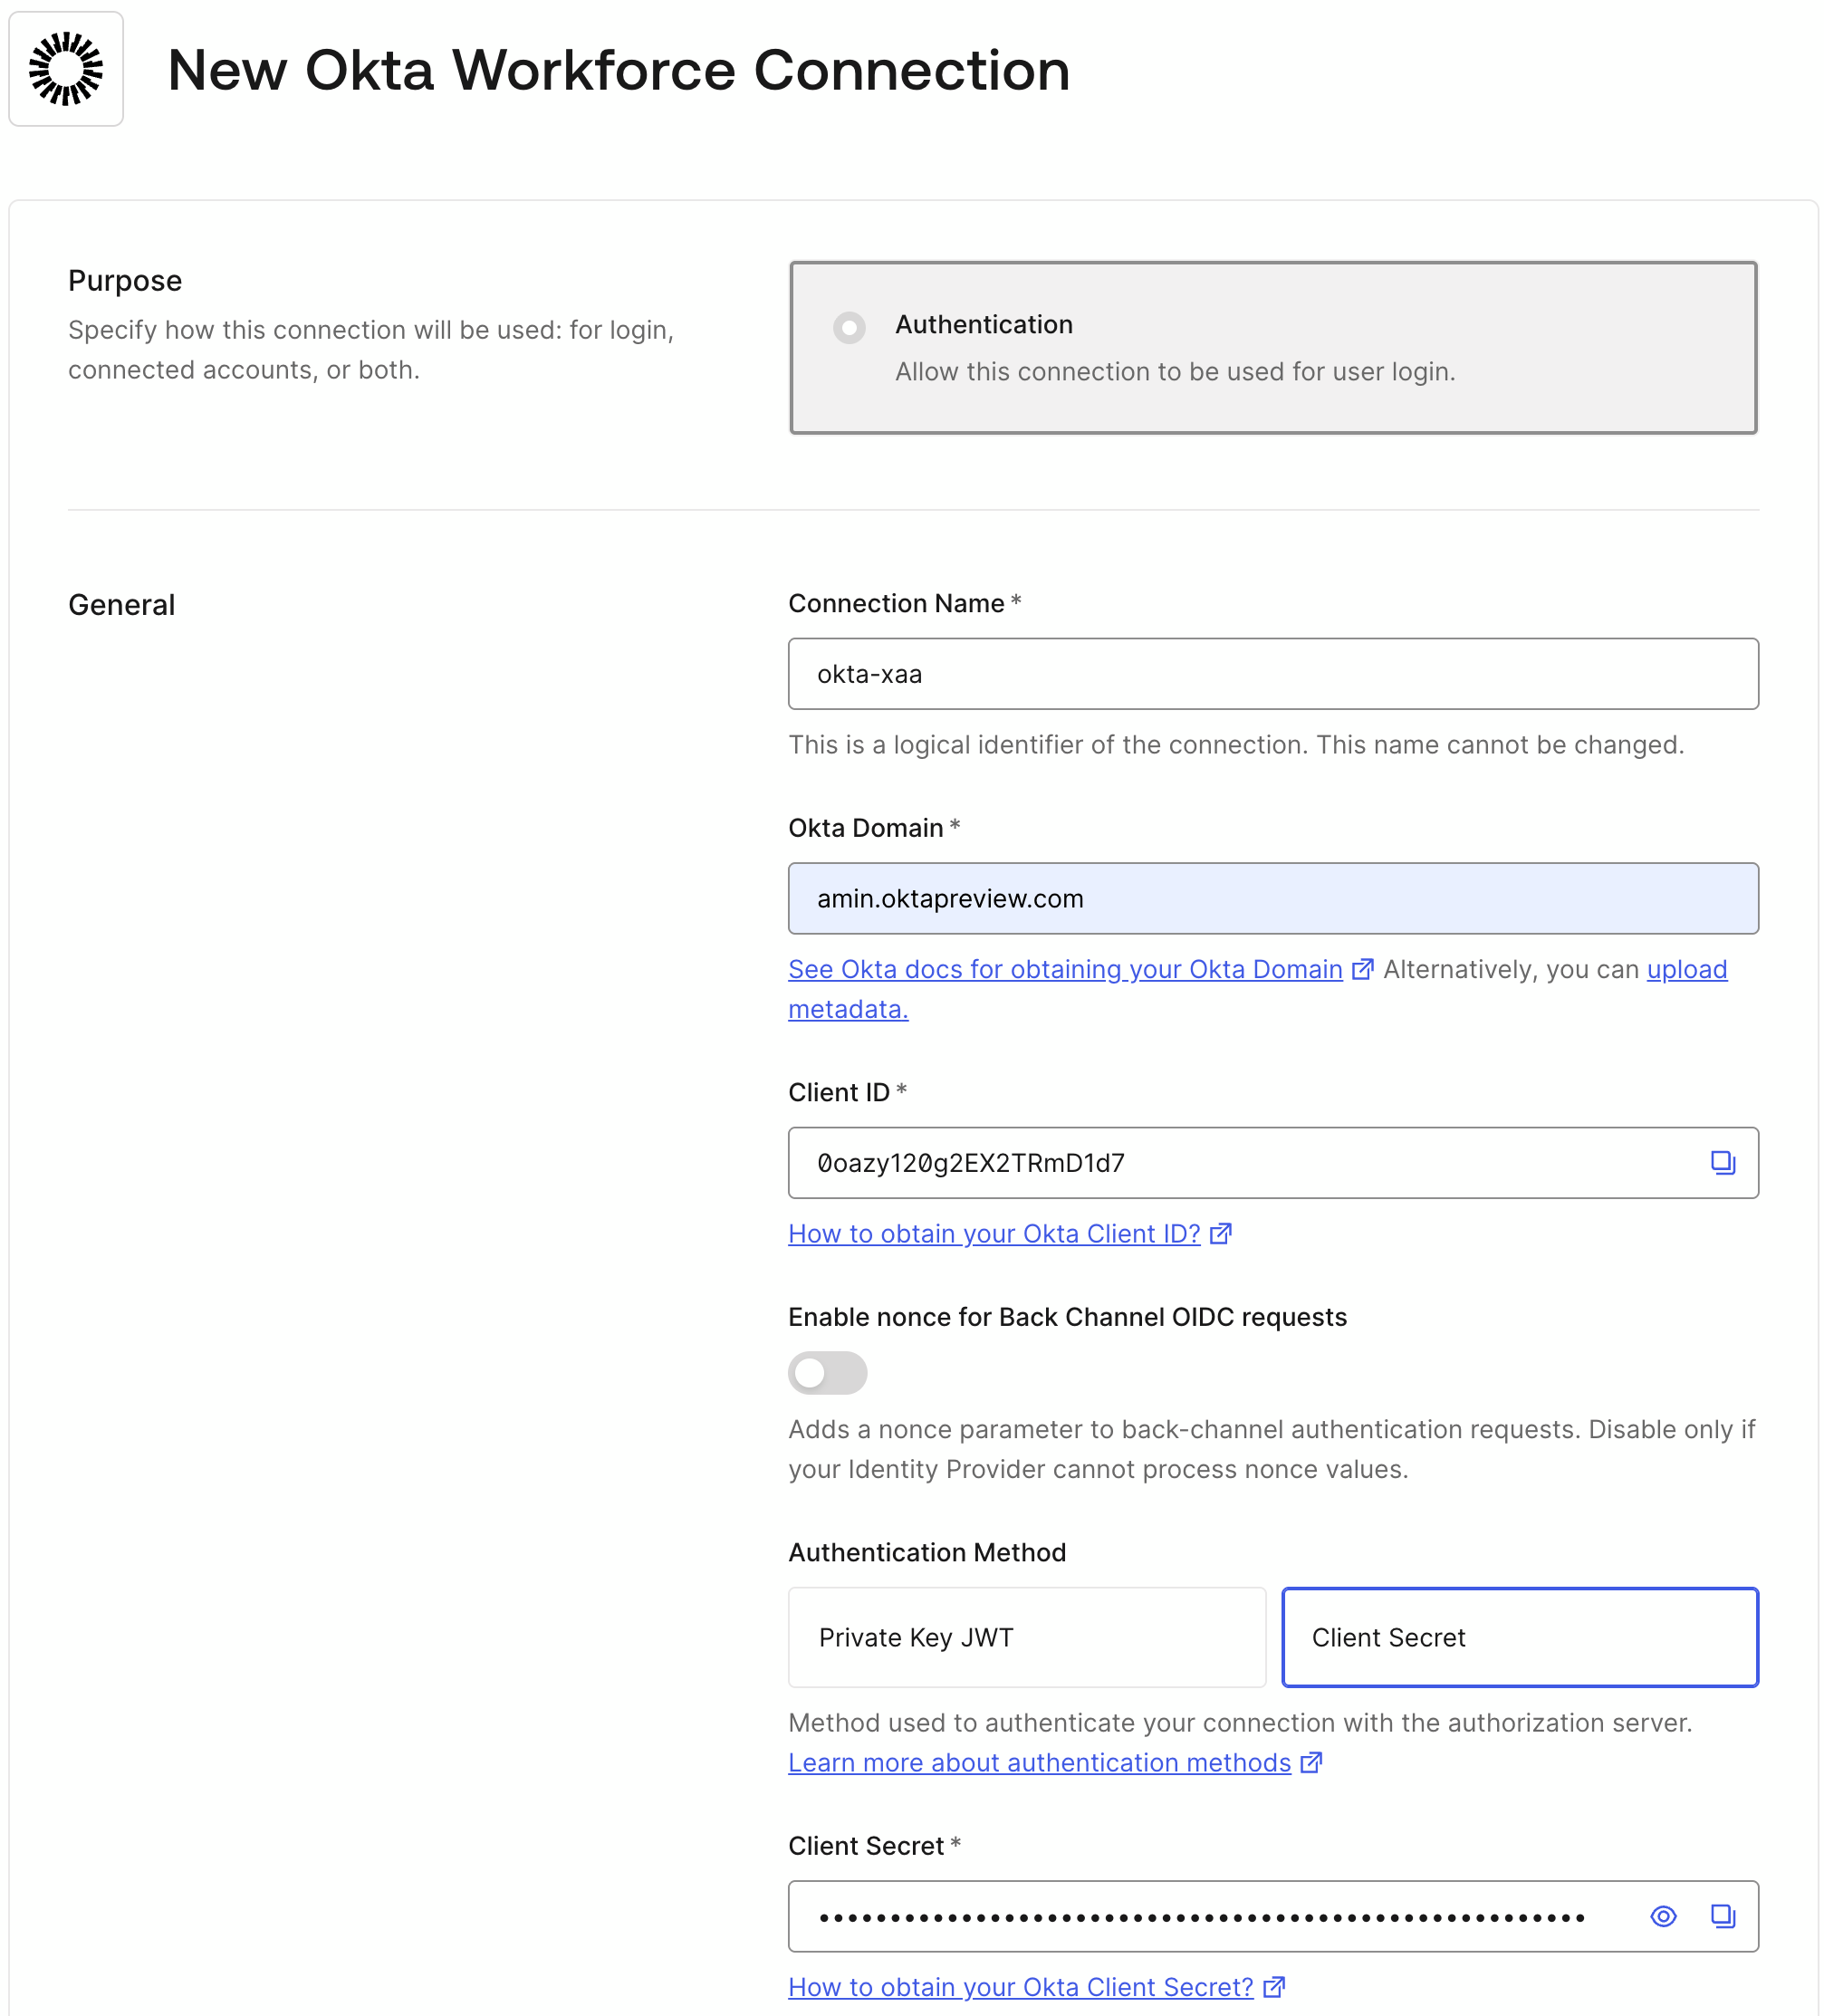
Task: Copy the Client ID value
Action: coord(1722,1162)
